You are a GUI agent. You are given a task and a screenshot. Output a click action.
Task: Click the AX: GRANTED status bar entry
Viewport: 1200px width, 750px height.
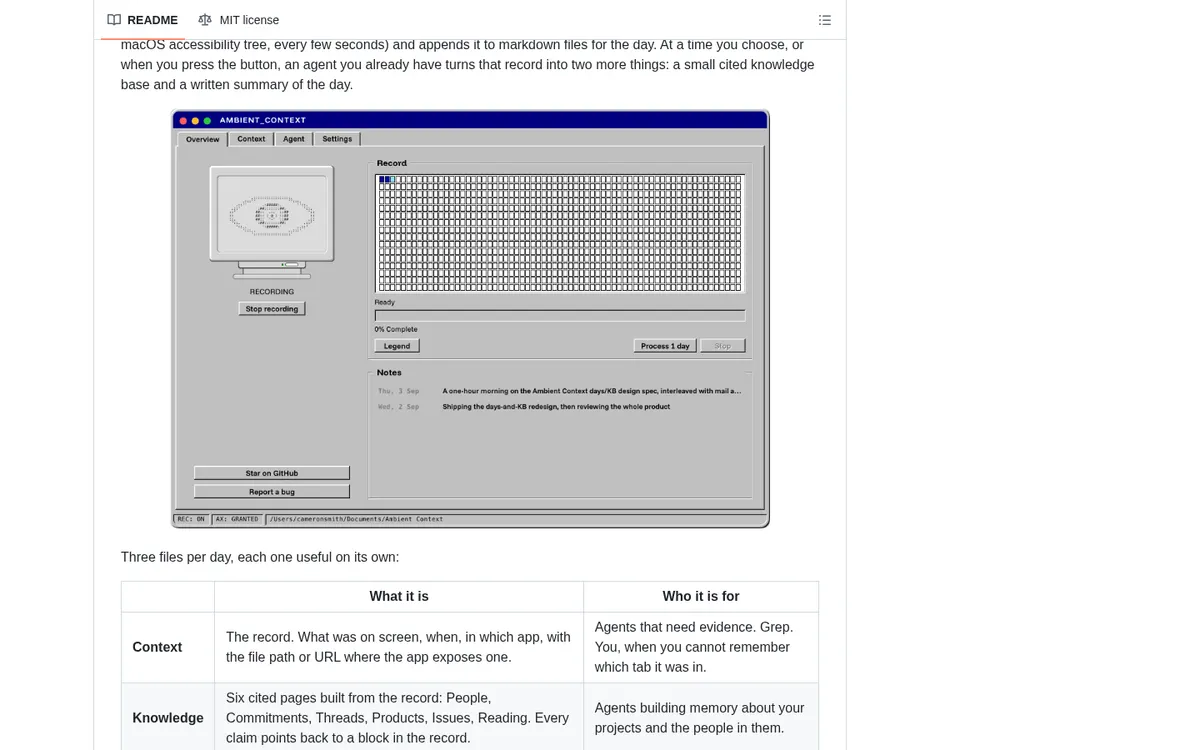coord(237,519)
